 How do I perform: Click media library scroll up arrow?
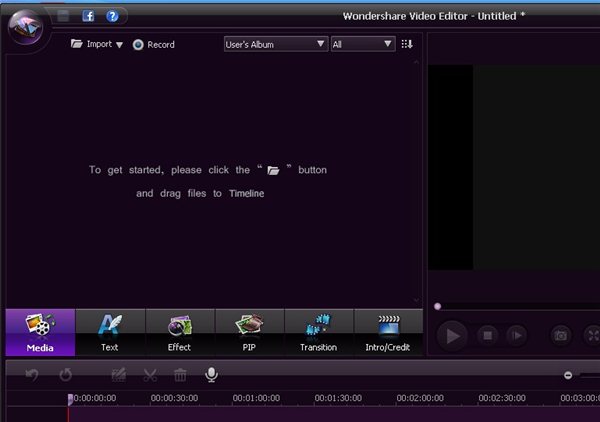click(416, 62)
